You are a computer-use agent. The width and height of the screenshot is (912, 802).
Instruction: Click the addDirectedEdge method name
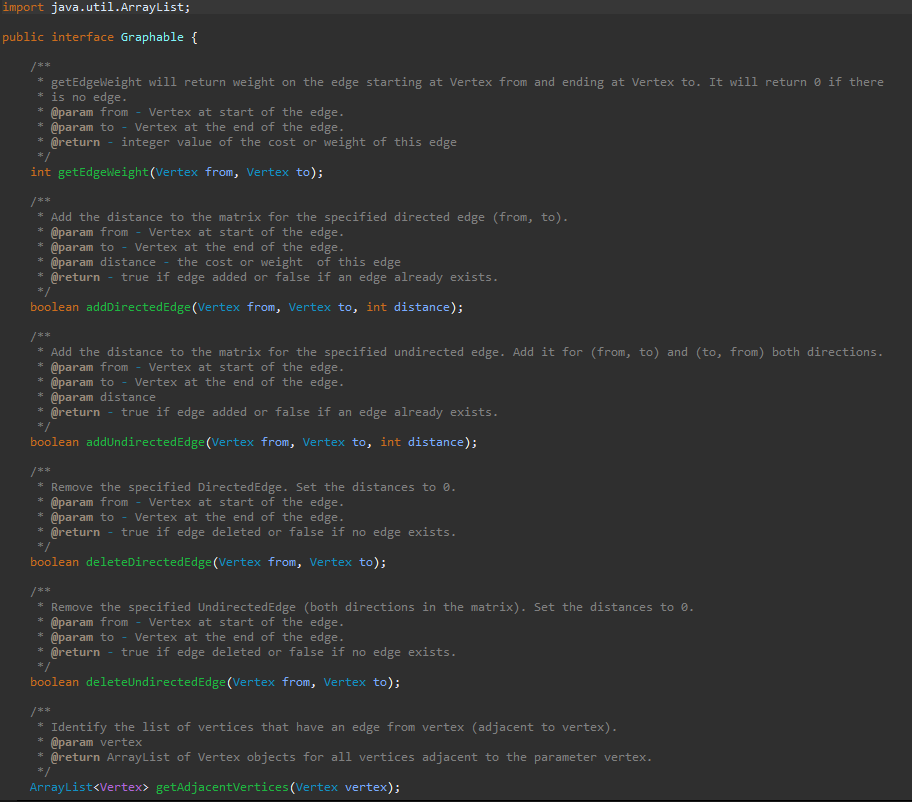tap(138, 307)
